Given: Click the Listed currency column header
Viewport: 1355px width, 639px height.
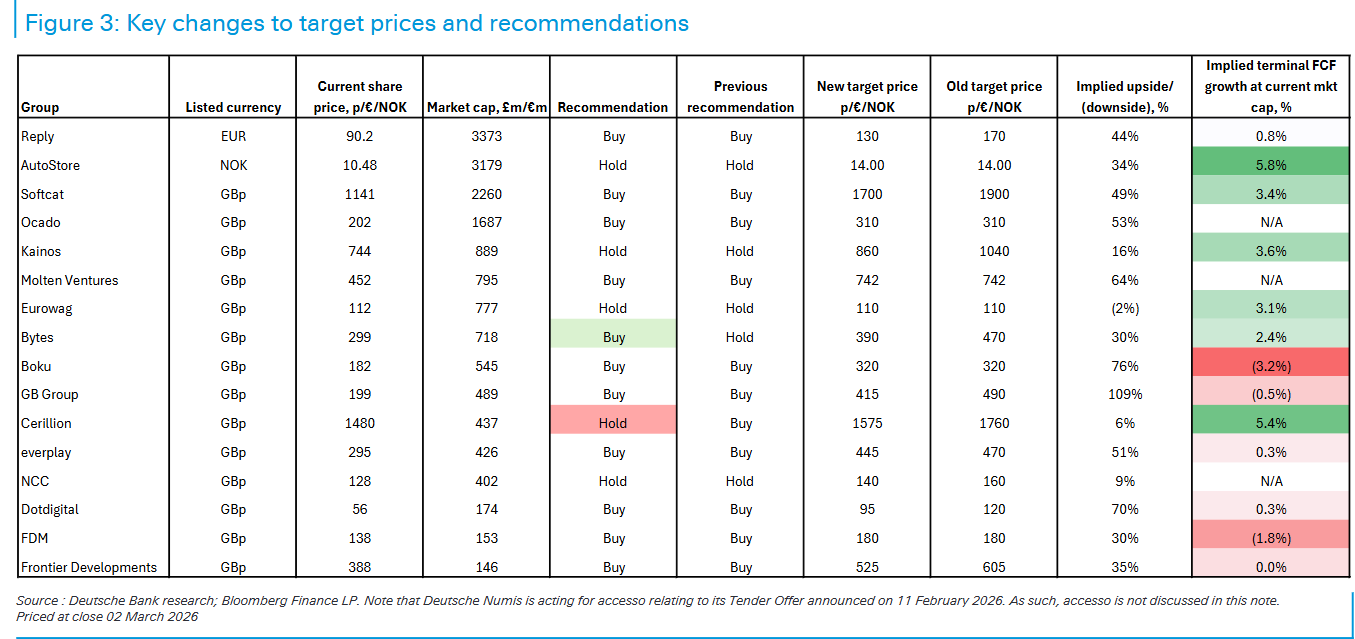Looking at the screenshot, I should [233, 107].
